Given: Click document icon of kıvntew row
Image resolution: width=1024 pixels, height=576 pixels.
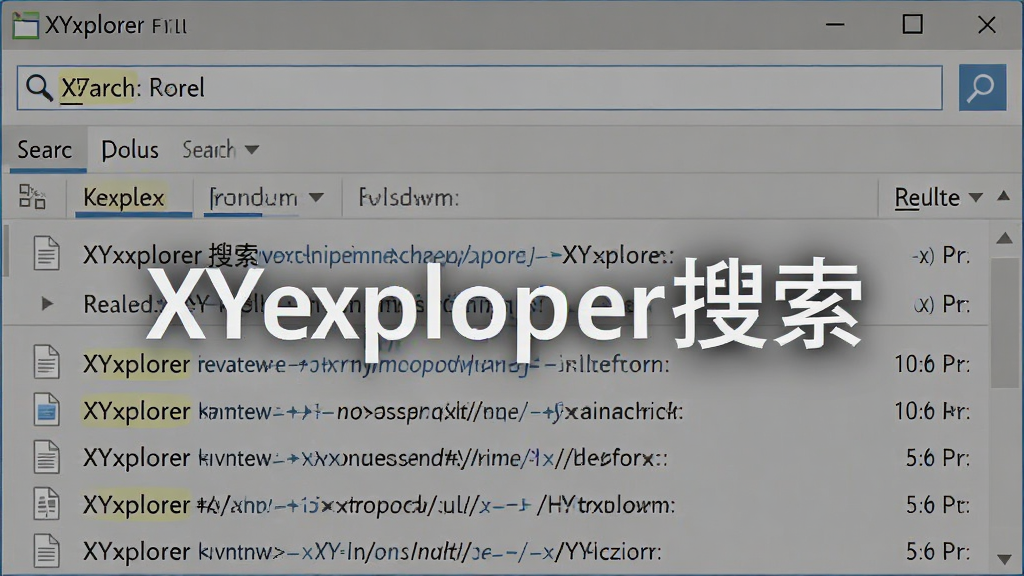Looking at the screenshot, I should [46, 457].
